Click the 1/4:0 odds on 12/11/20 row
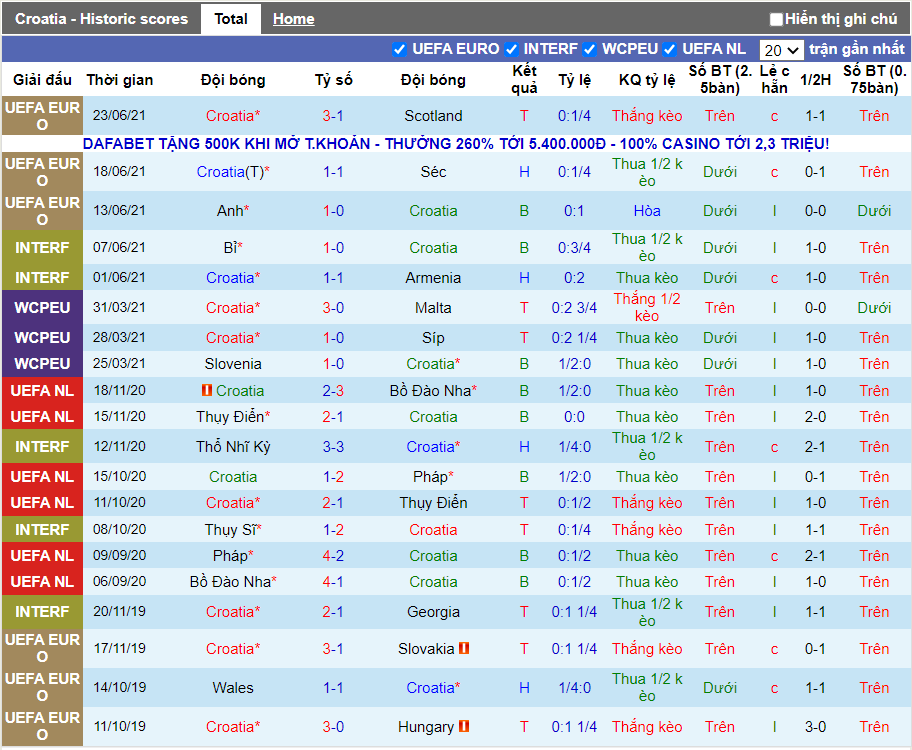912x750 pixels. (x=574, y=447)
